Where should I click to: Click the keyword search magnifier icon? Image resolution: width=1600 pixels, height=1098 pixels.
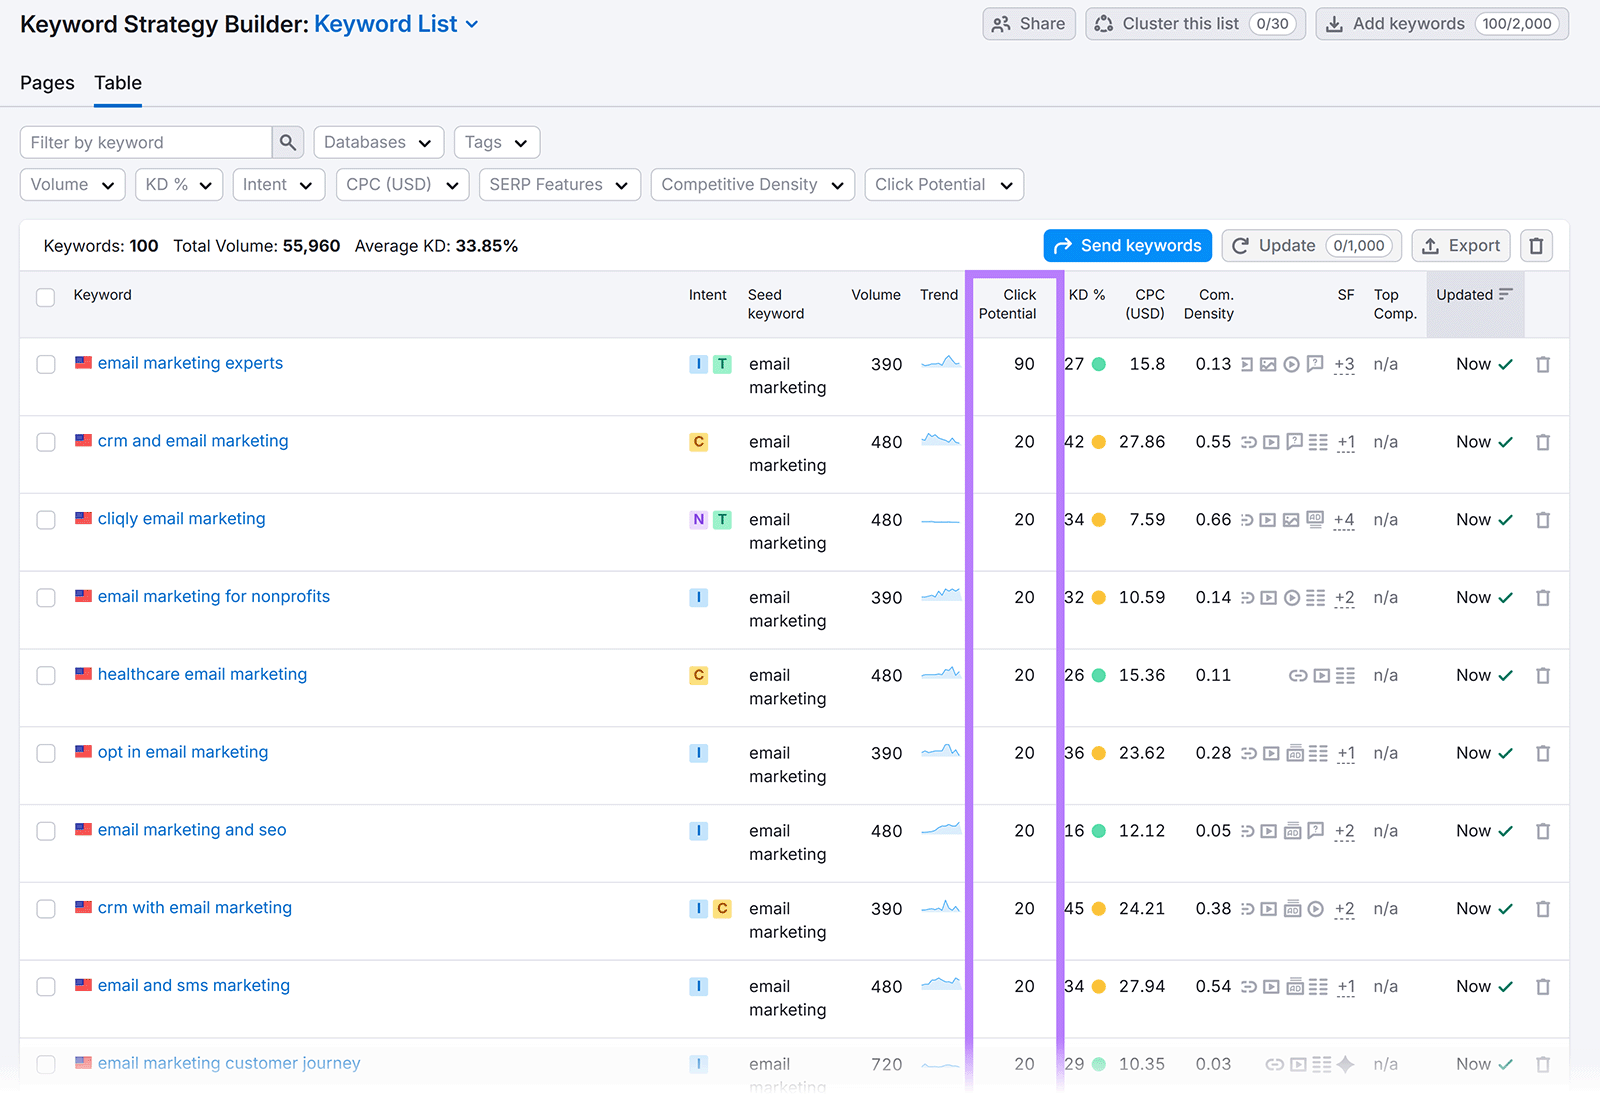click(287, 141)
